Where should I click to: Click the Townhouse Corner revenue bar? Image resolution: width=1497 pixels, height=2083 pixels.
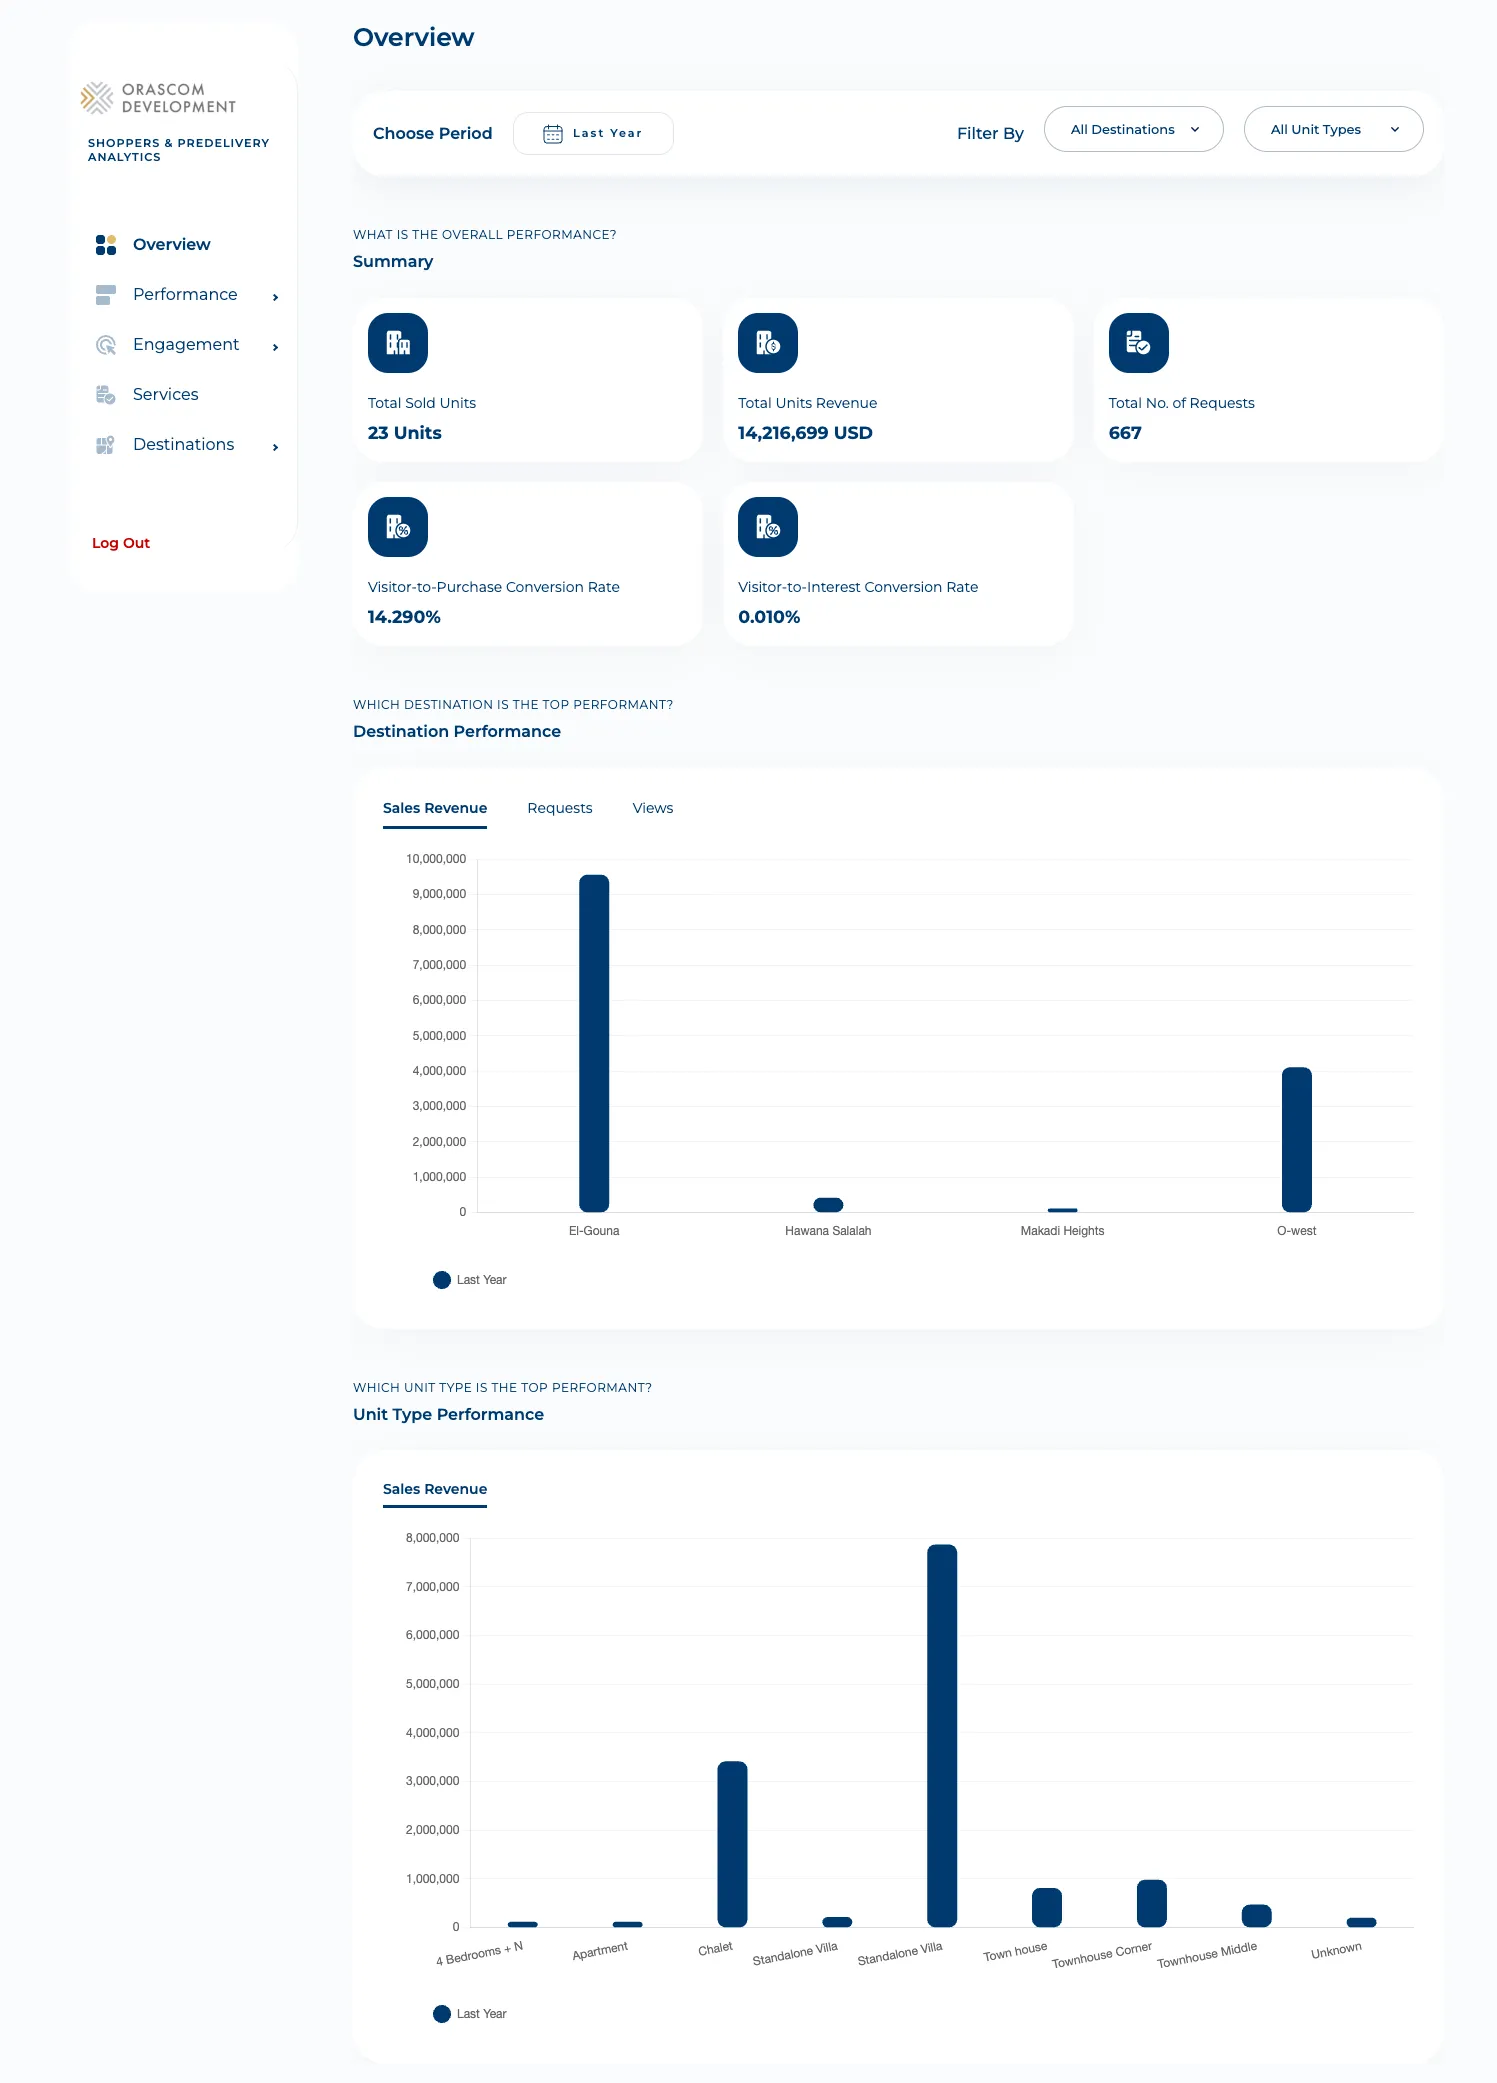[1152, 1903]
